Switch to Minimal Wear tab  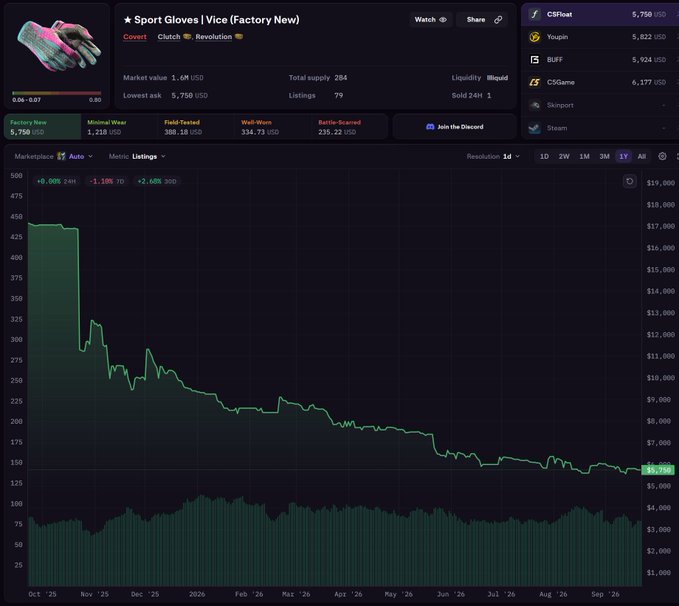pos(120,127)
